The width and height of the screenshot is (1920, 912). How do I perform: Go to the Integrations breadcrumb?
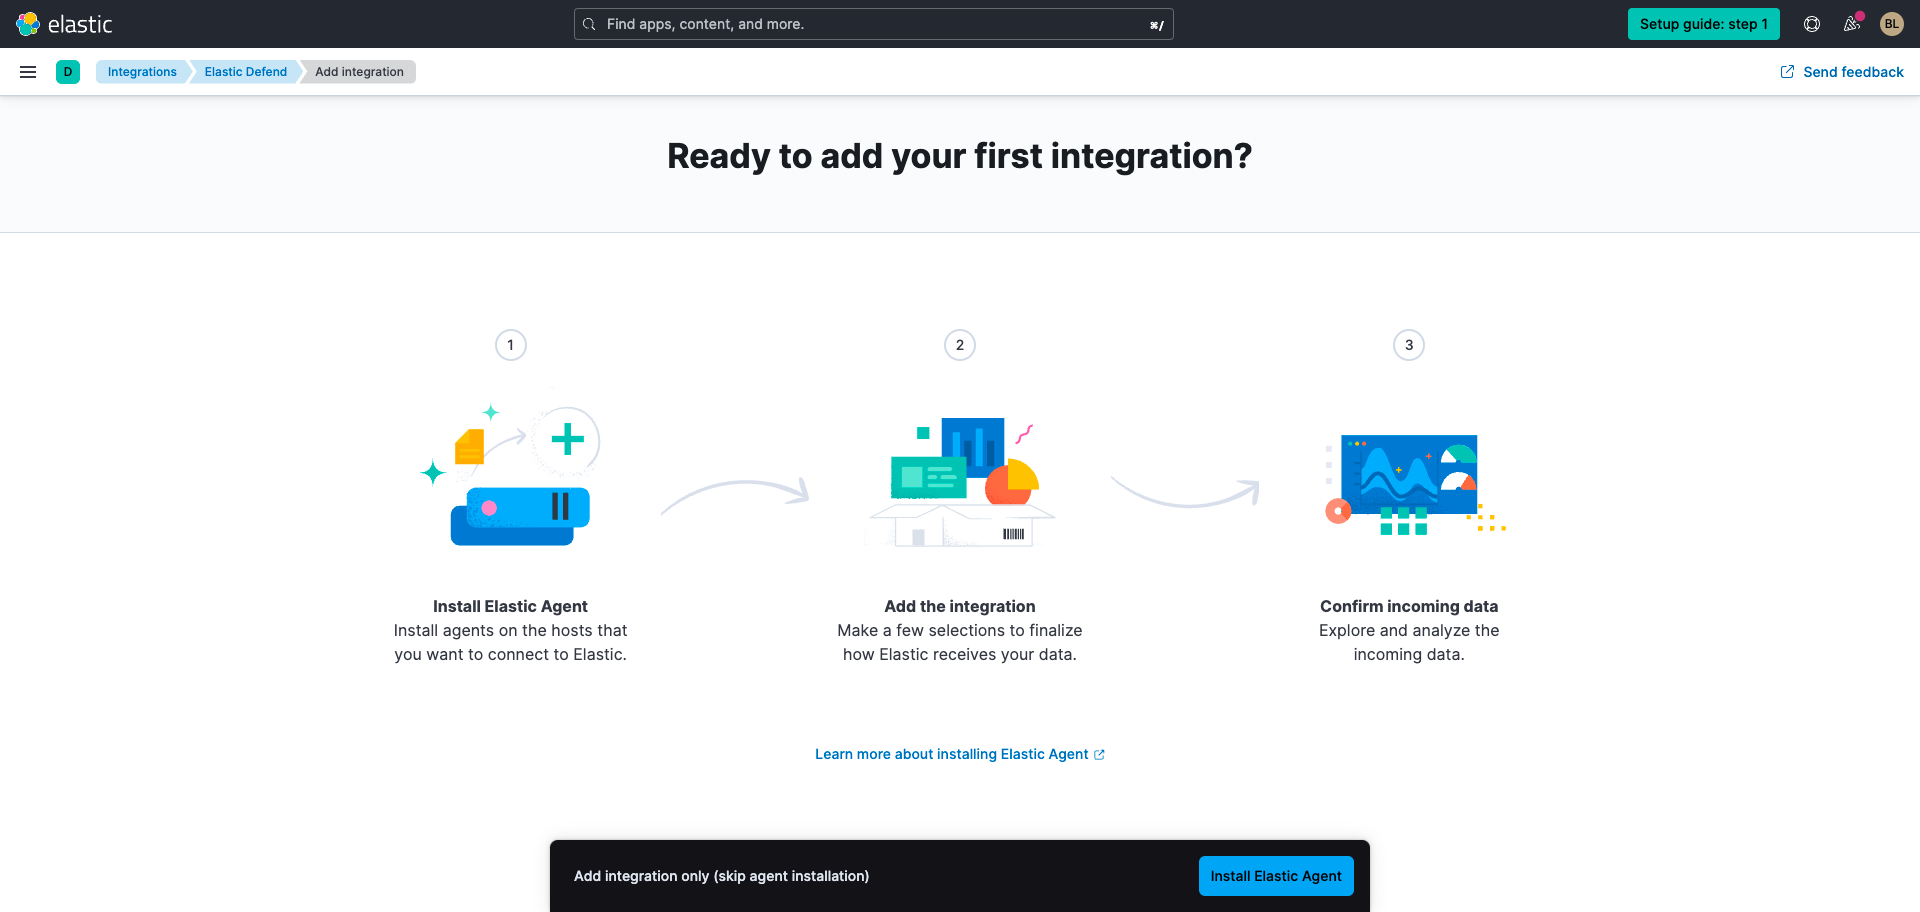pyautogui.click(x=142, y=72)
